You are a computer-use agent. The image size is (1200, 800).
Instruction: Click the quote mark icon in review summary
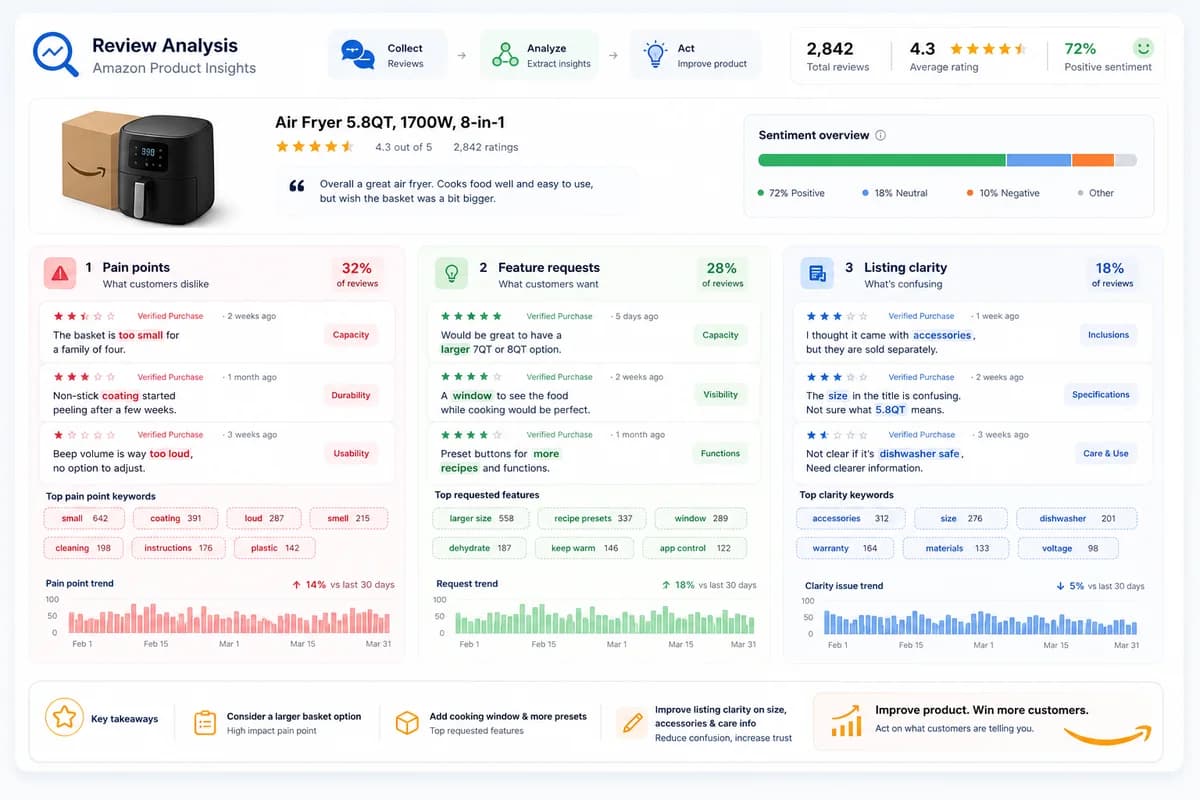(296, 187)
